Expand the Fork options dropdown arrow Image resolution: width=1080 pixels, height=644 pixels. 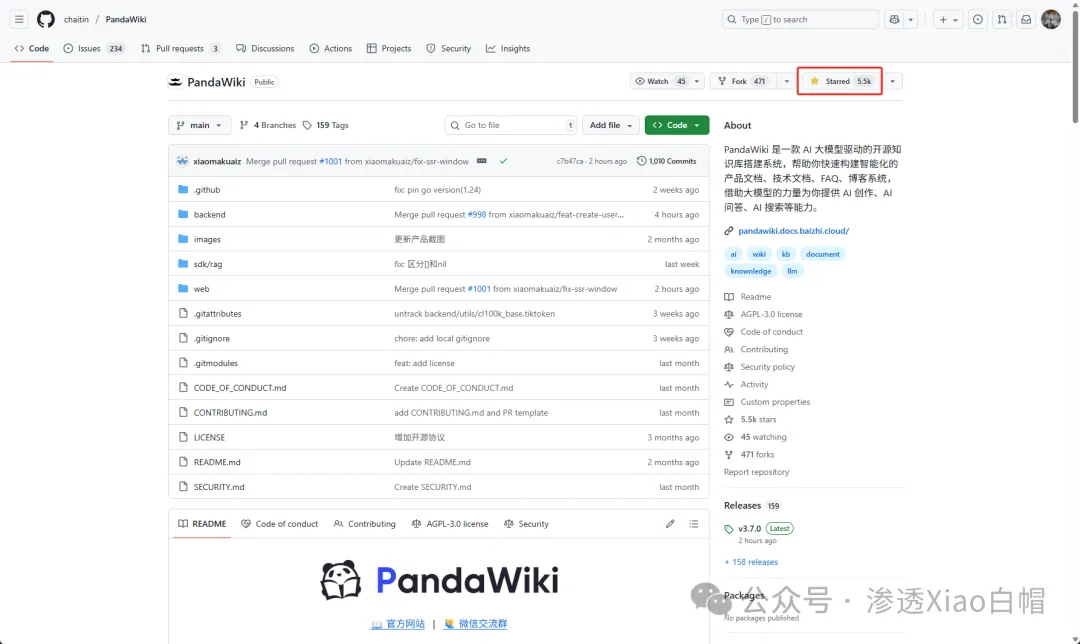(x=786, y=81)
